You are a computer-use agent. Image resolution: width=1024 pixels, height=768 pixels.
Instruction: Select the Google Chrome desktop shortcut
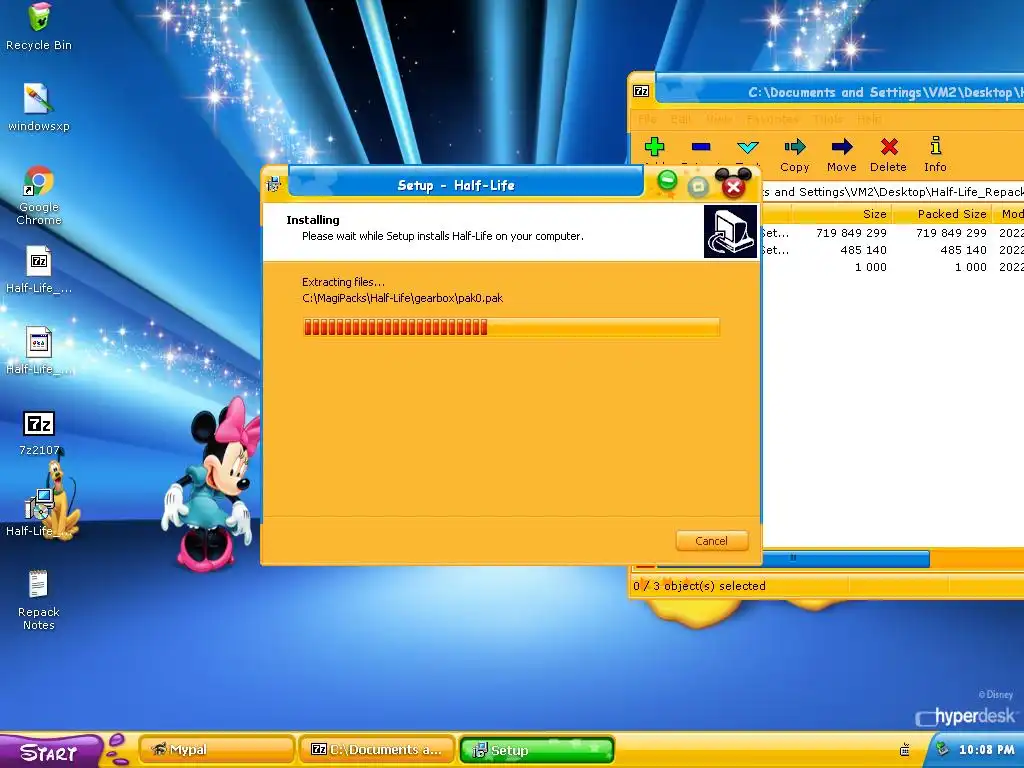[x=39, y=181]
